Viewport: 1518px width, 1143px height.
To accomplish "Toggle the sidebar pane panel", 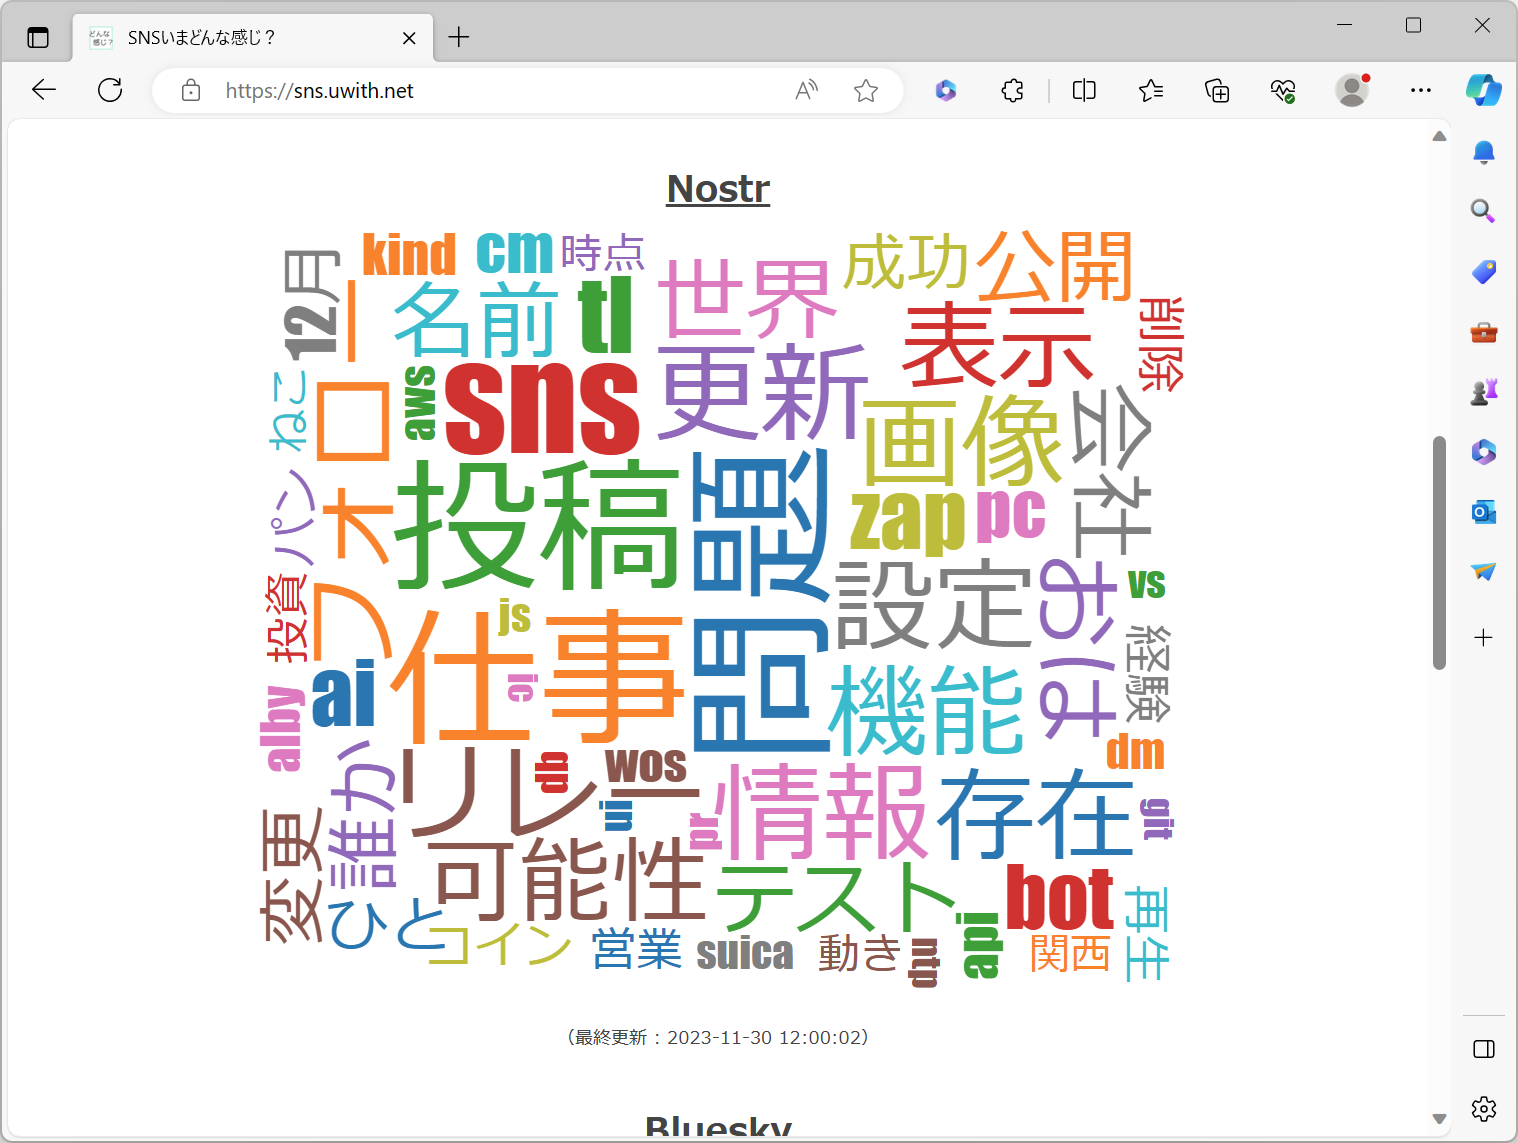I will 1484,1049.
